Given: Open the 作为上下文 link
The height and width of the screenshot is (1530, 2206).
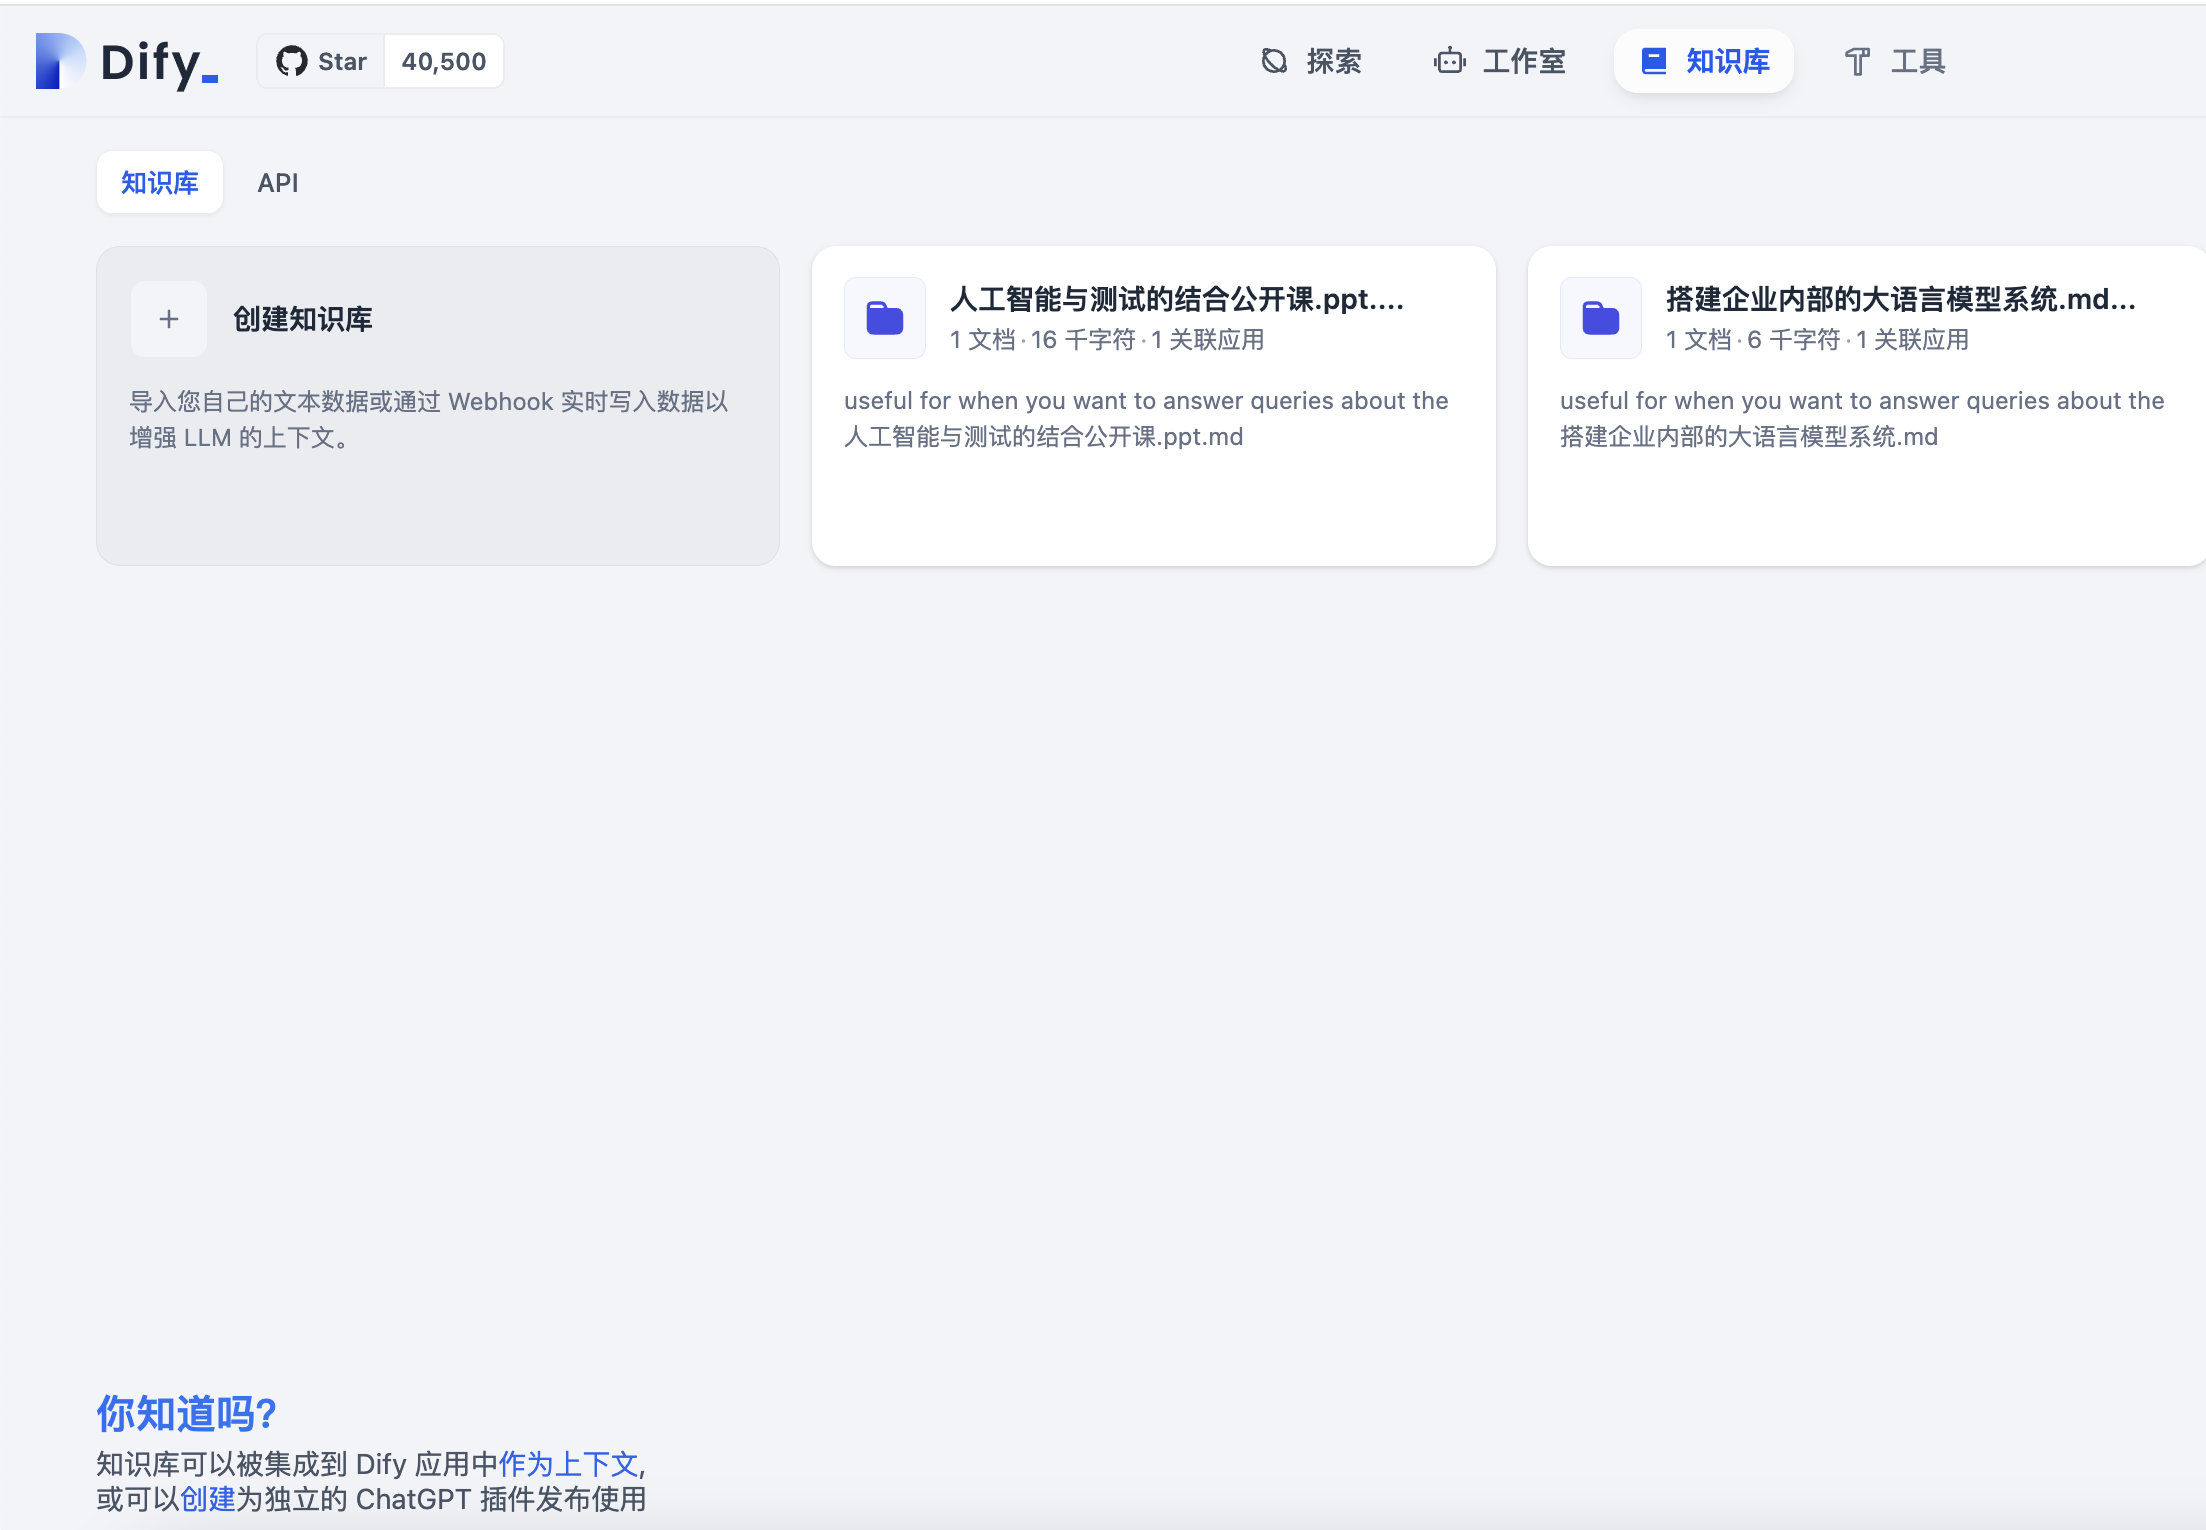Looking at the screenshot, I should coord(568,1463).
